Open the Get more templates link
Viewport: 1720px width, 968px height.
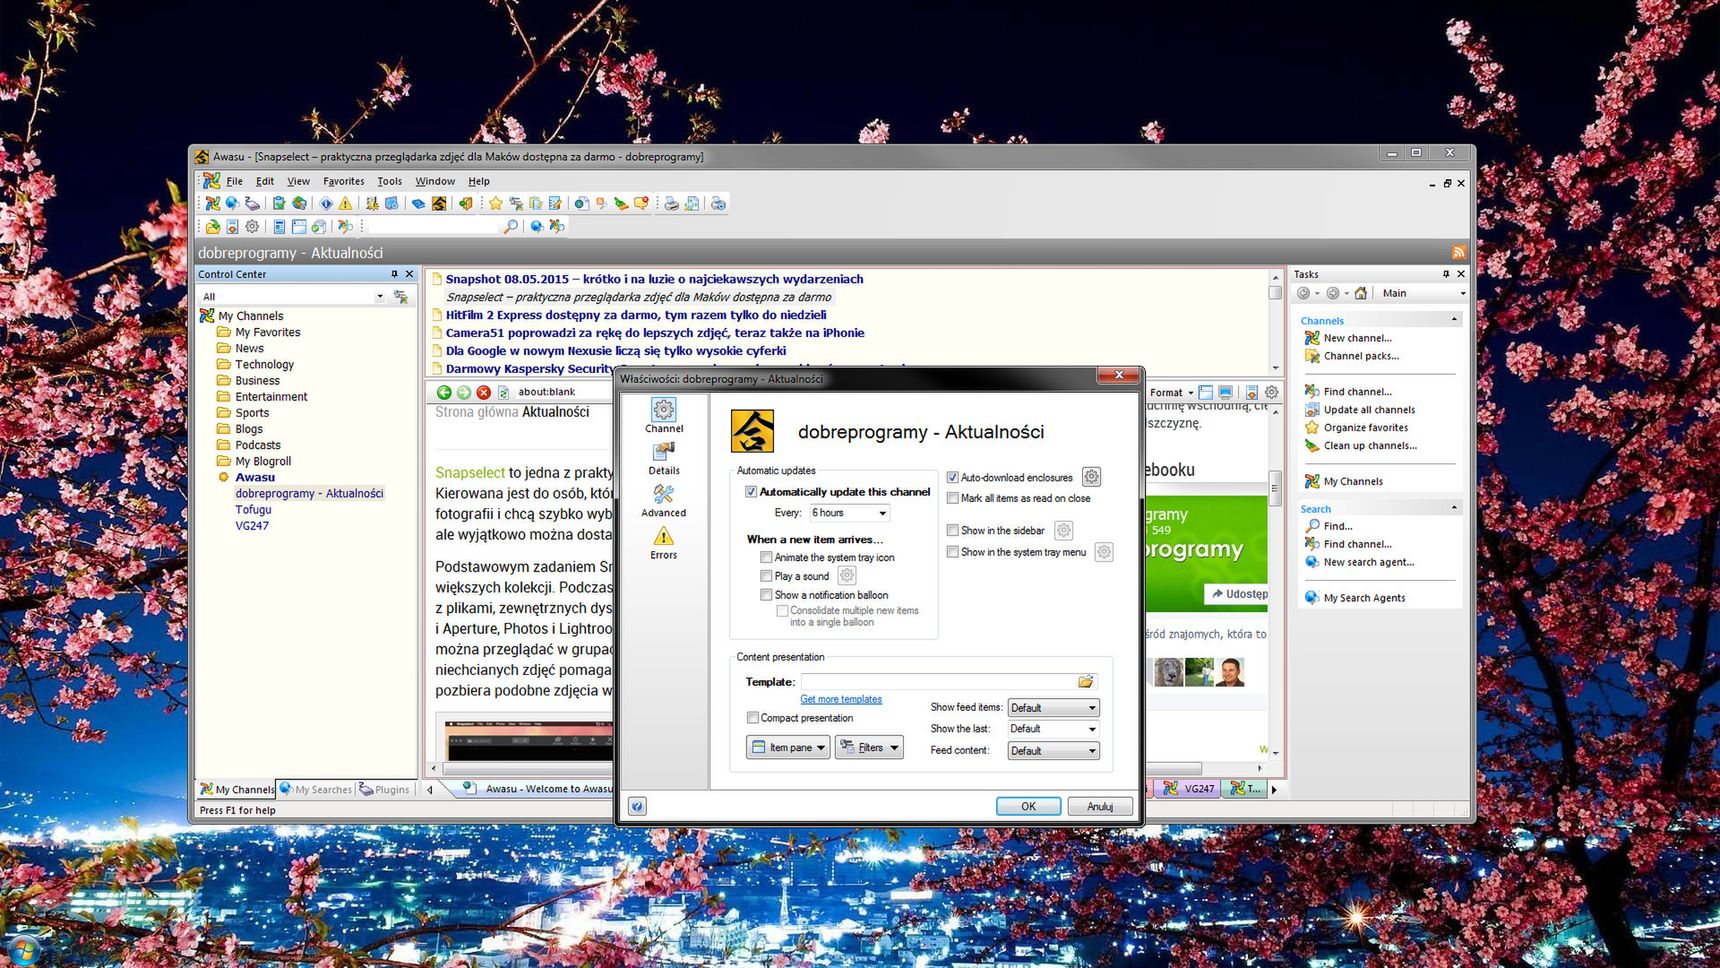841,699
